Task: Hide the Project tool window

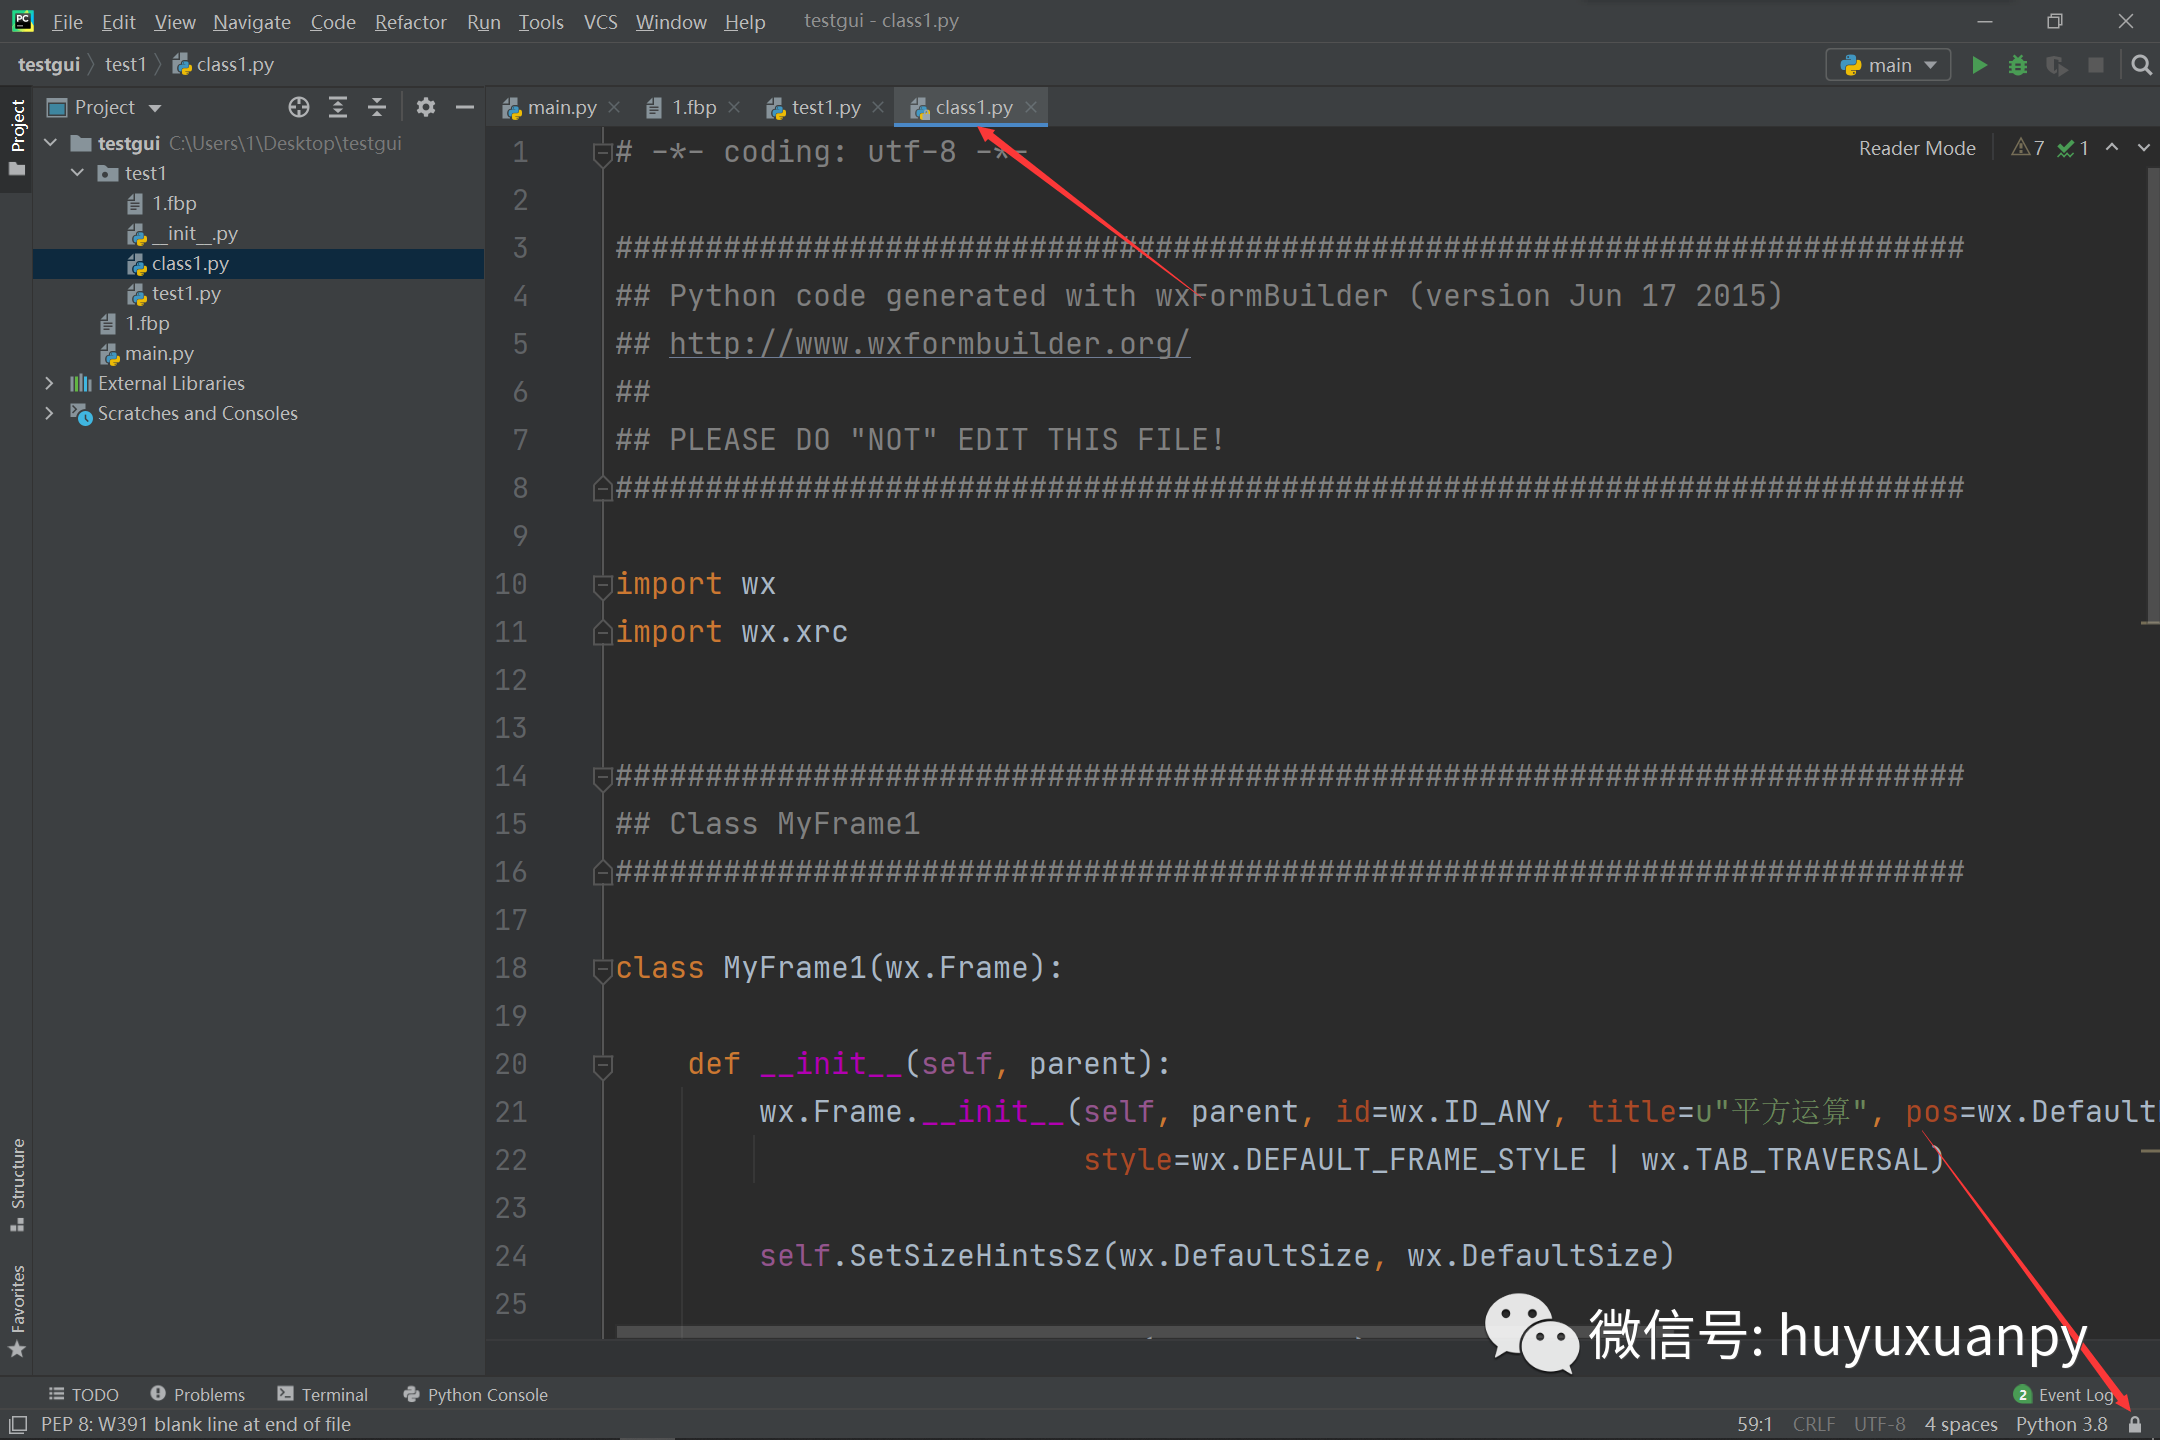Action: coord(464,107)
